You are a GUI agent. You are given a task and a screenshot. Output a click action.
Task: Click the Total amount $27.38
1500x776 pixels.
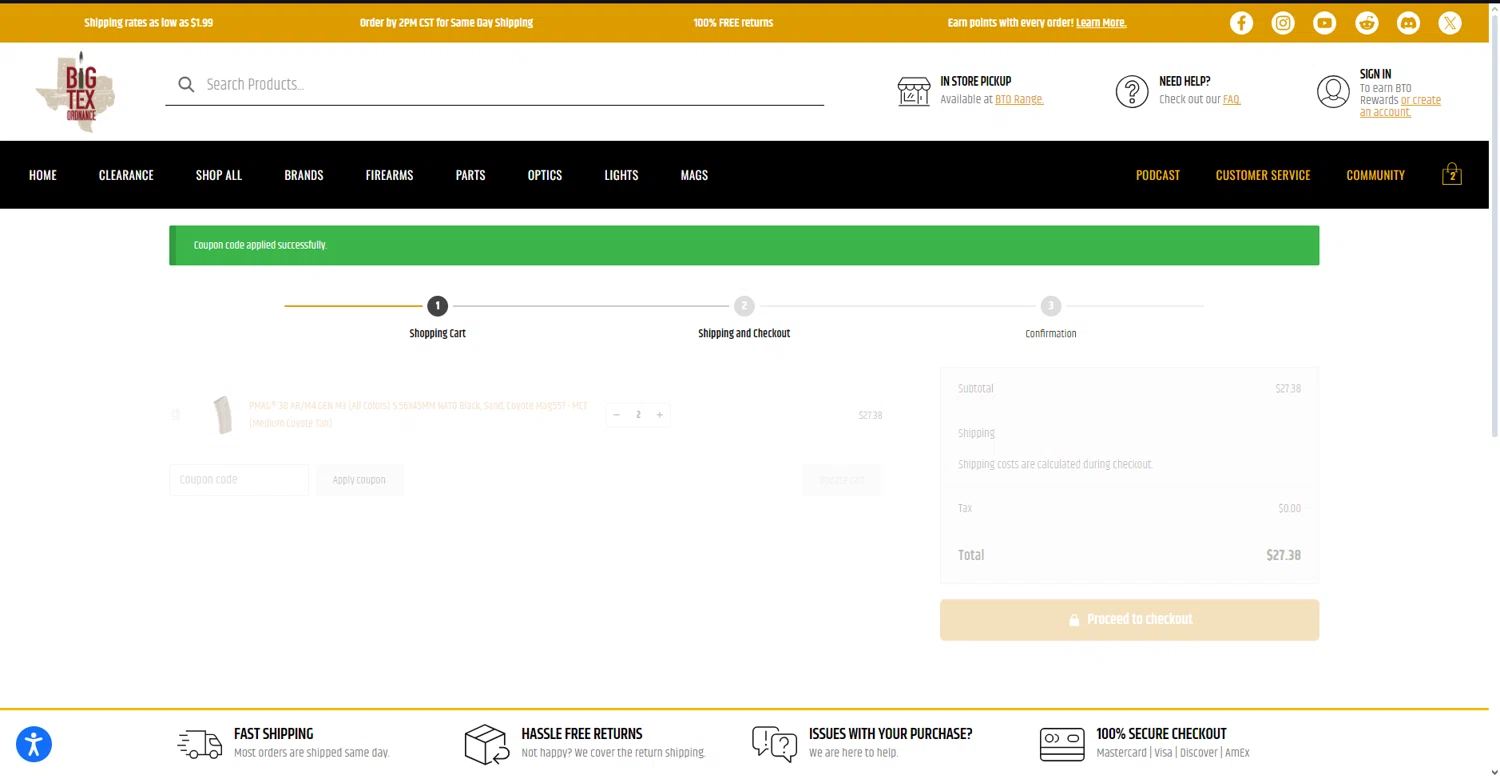tap(1283, 555)
